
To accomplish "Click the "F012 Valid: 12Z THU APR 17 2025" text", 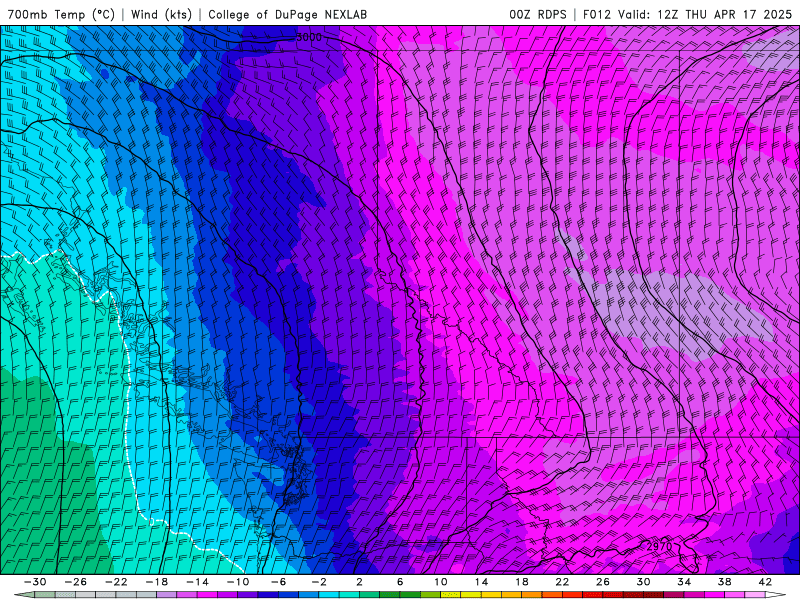I will (687, 14).
